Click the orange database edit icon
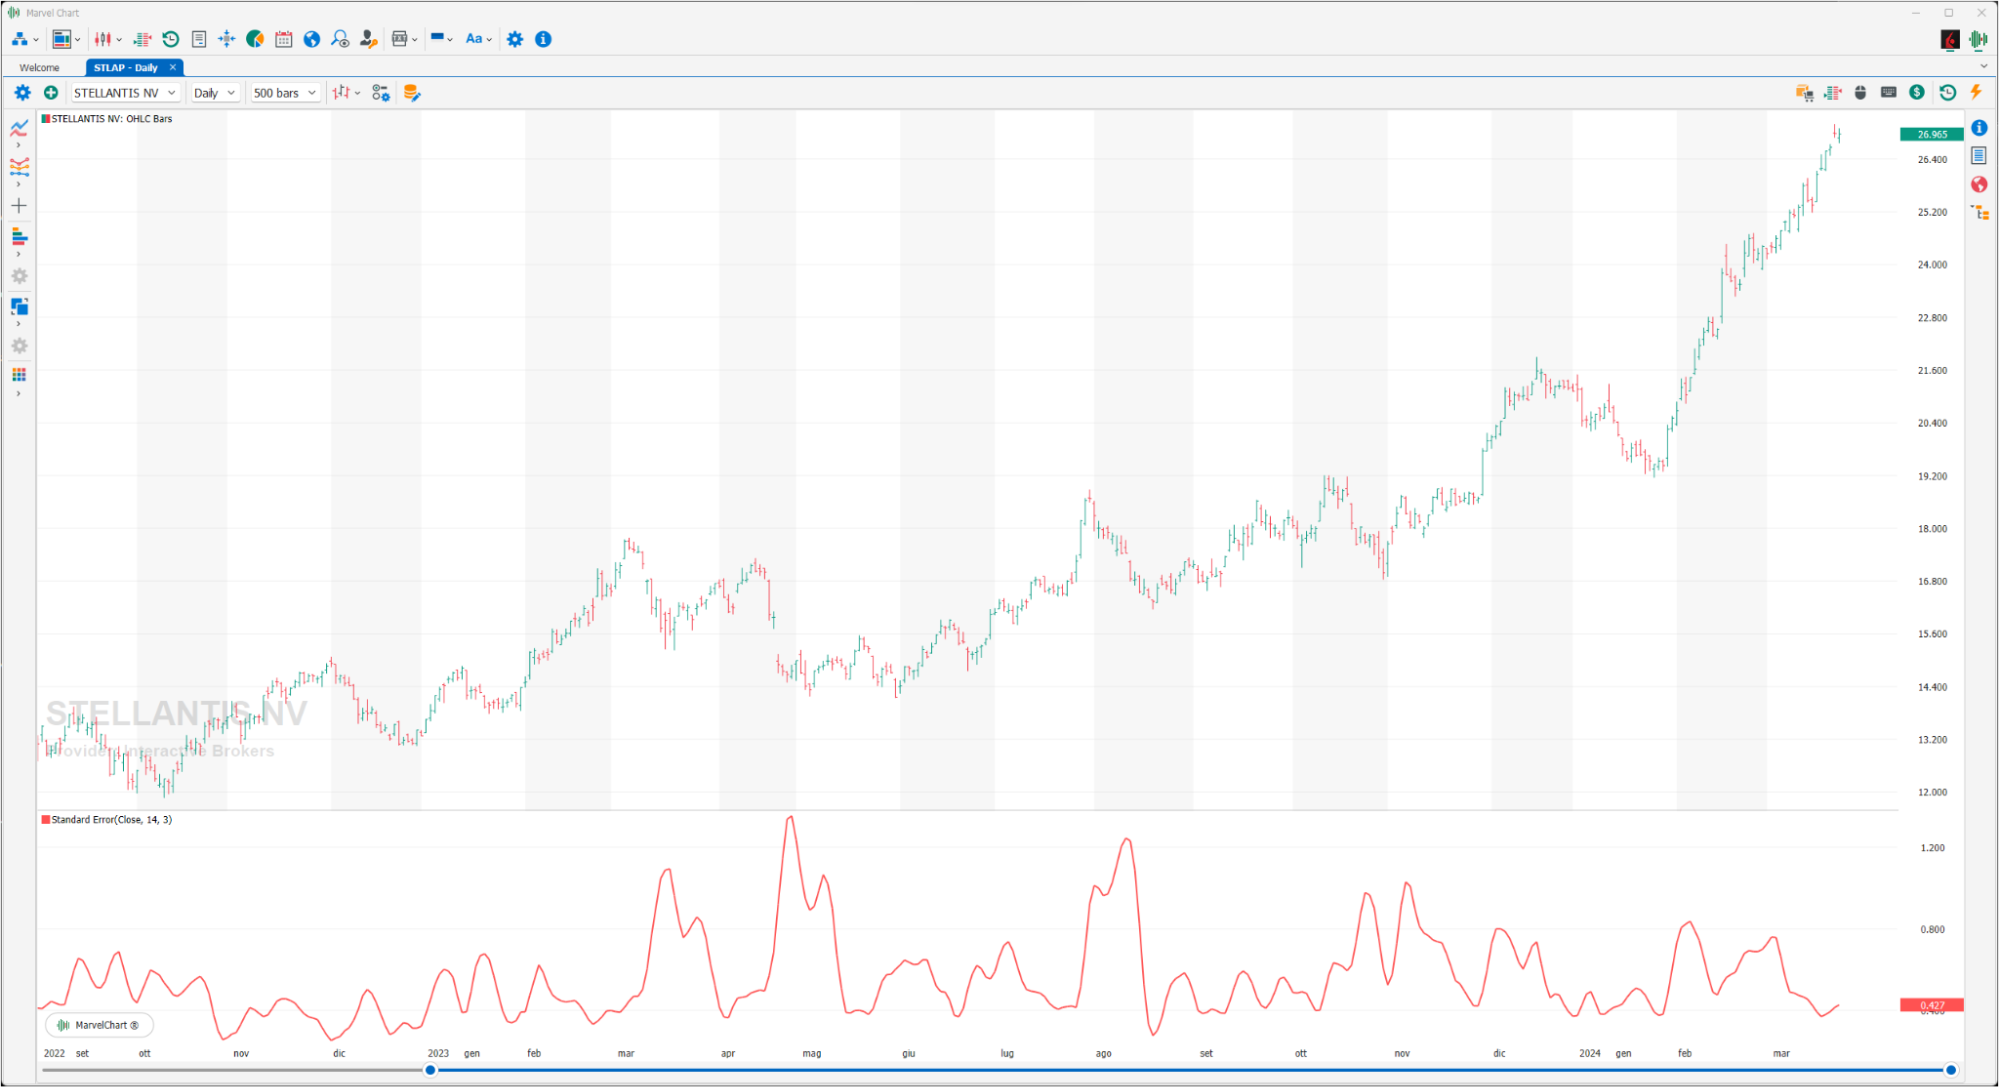The height and width of the screenshot is (1088, 1999). [411, 92]
